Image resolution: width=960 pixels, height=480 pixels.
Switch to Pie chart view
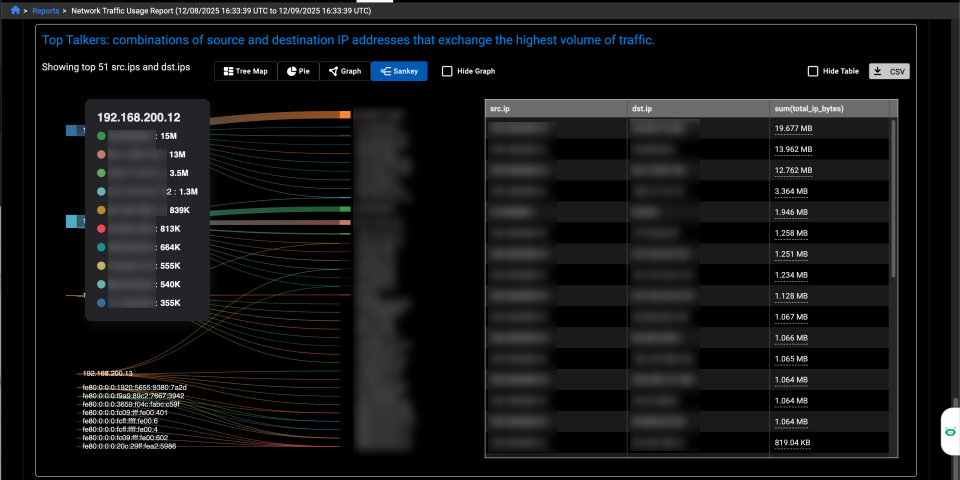pos(297,71)
